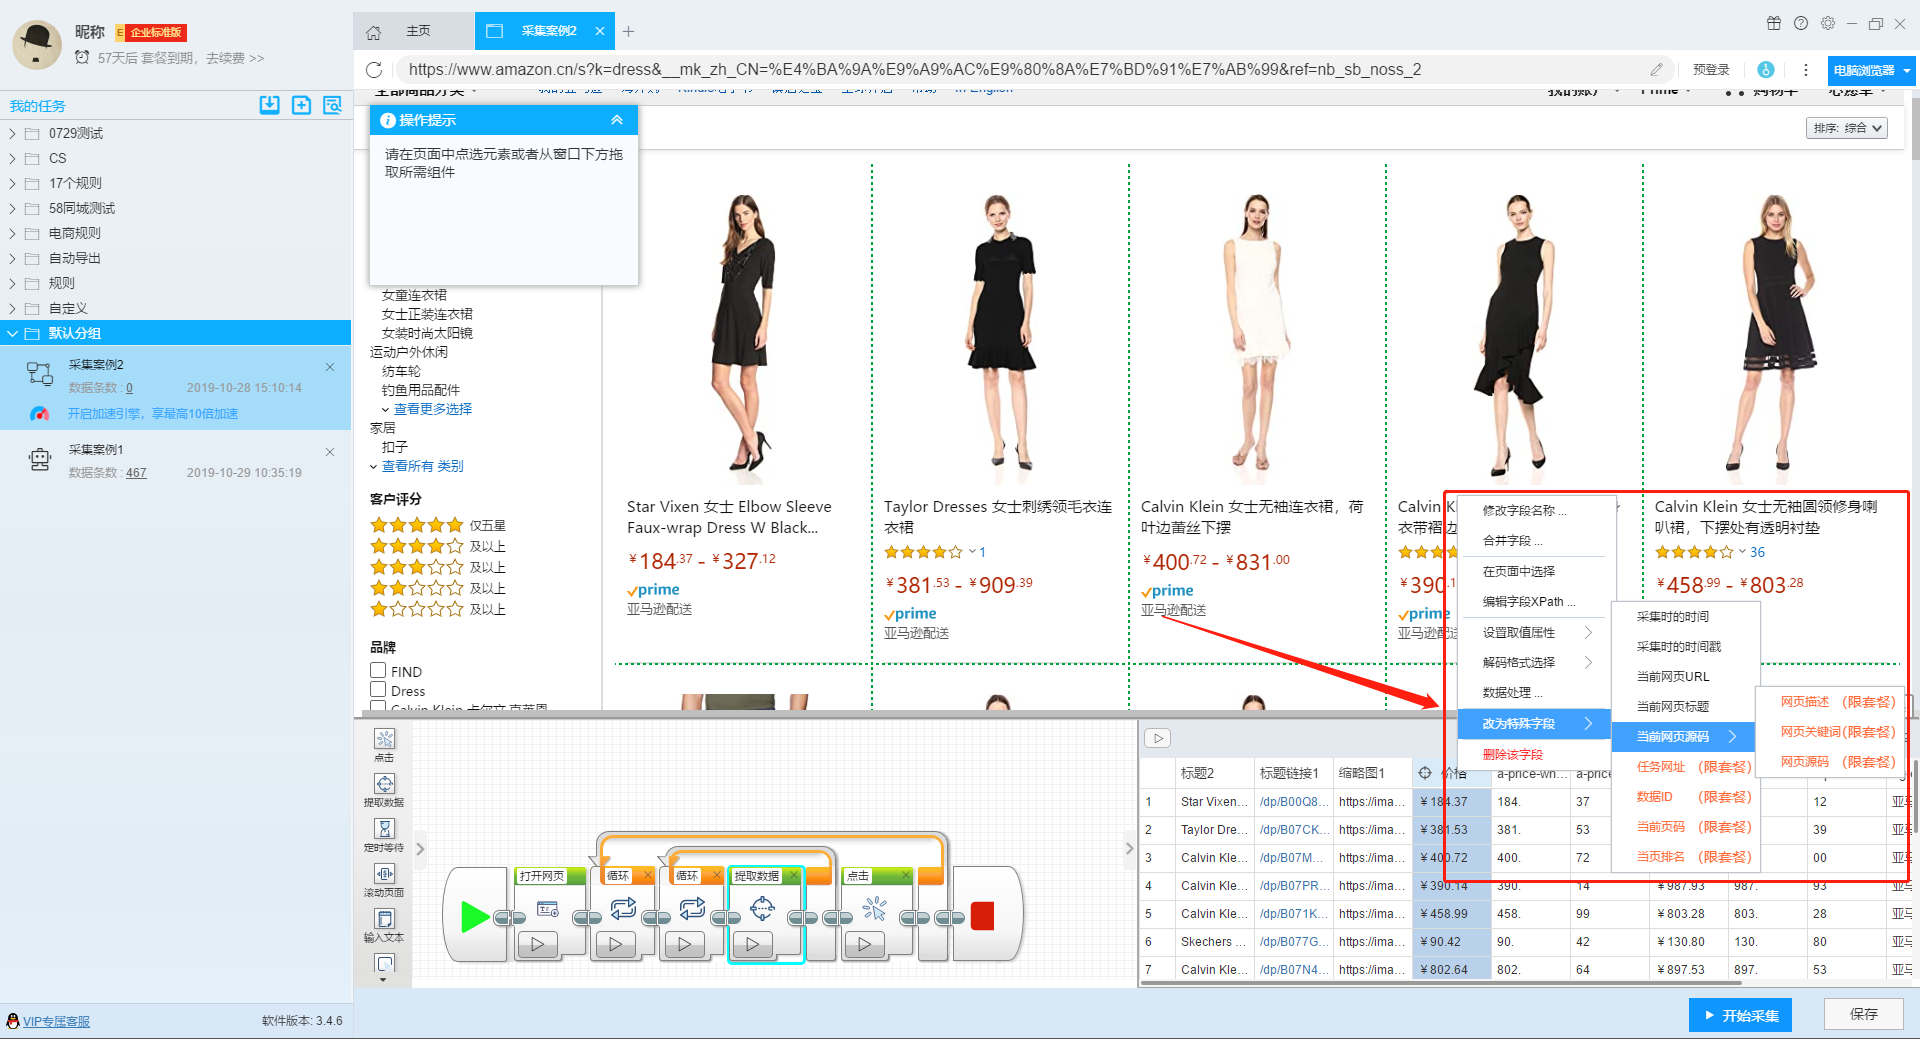Click the green start node in workflow
Screen dimensions: 1920x1039
475,916
